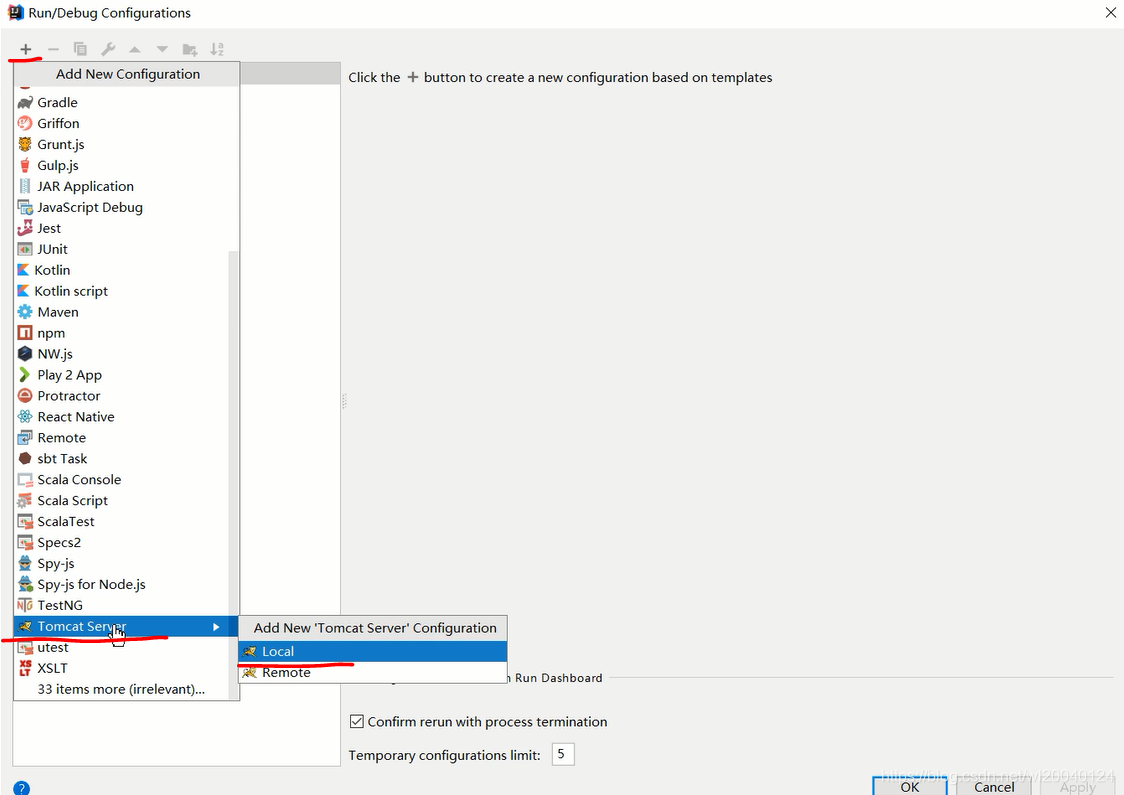
Task: Select the Kotlin logo icon
Action: point(23,270)
